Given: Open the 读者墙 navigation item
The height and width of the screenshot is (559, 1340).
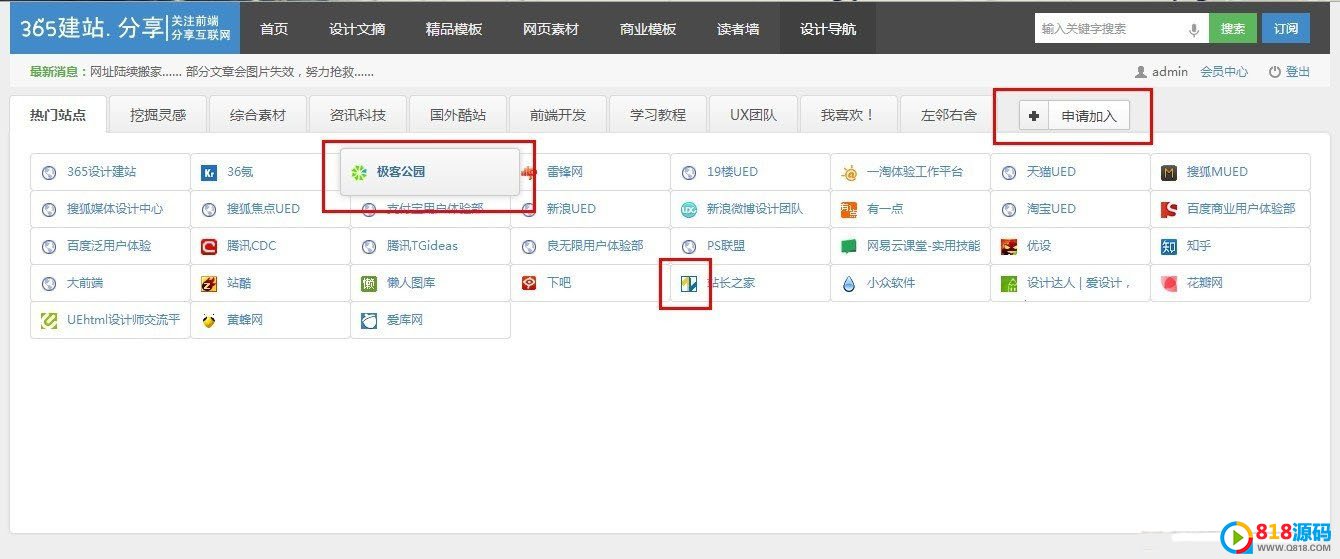Looking at the screenshot, I should [738, 28].
